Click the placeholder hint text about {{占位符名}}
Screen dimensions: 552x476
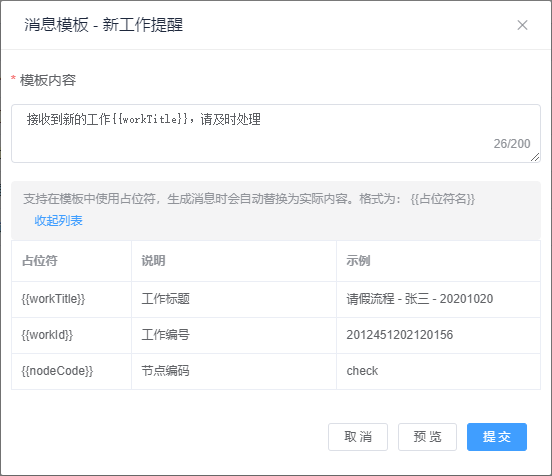coord(249,199)
